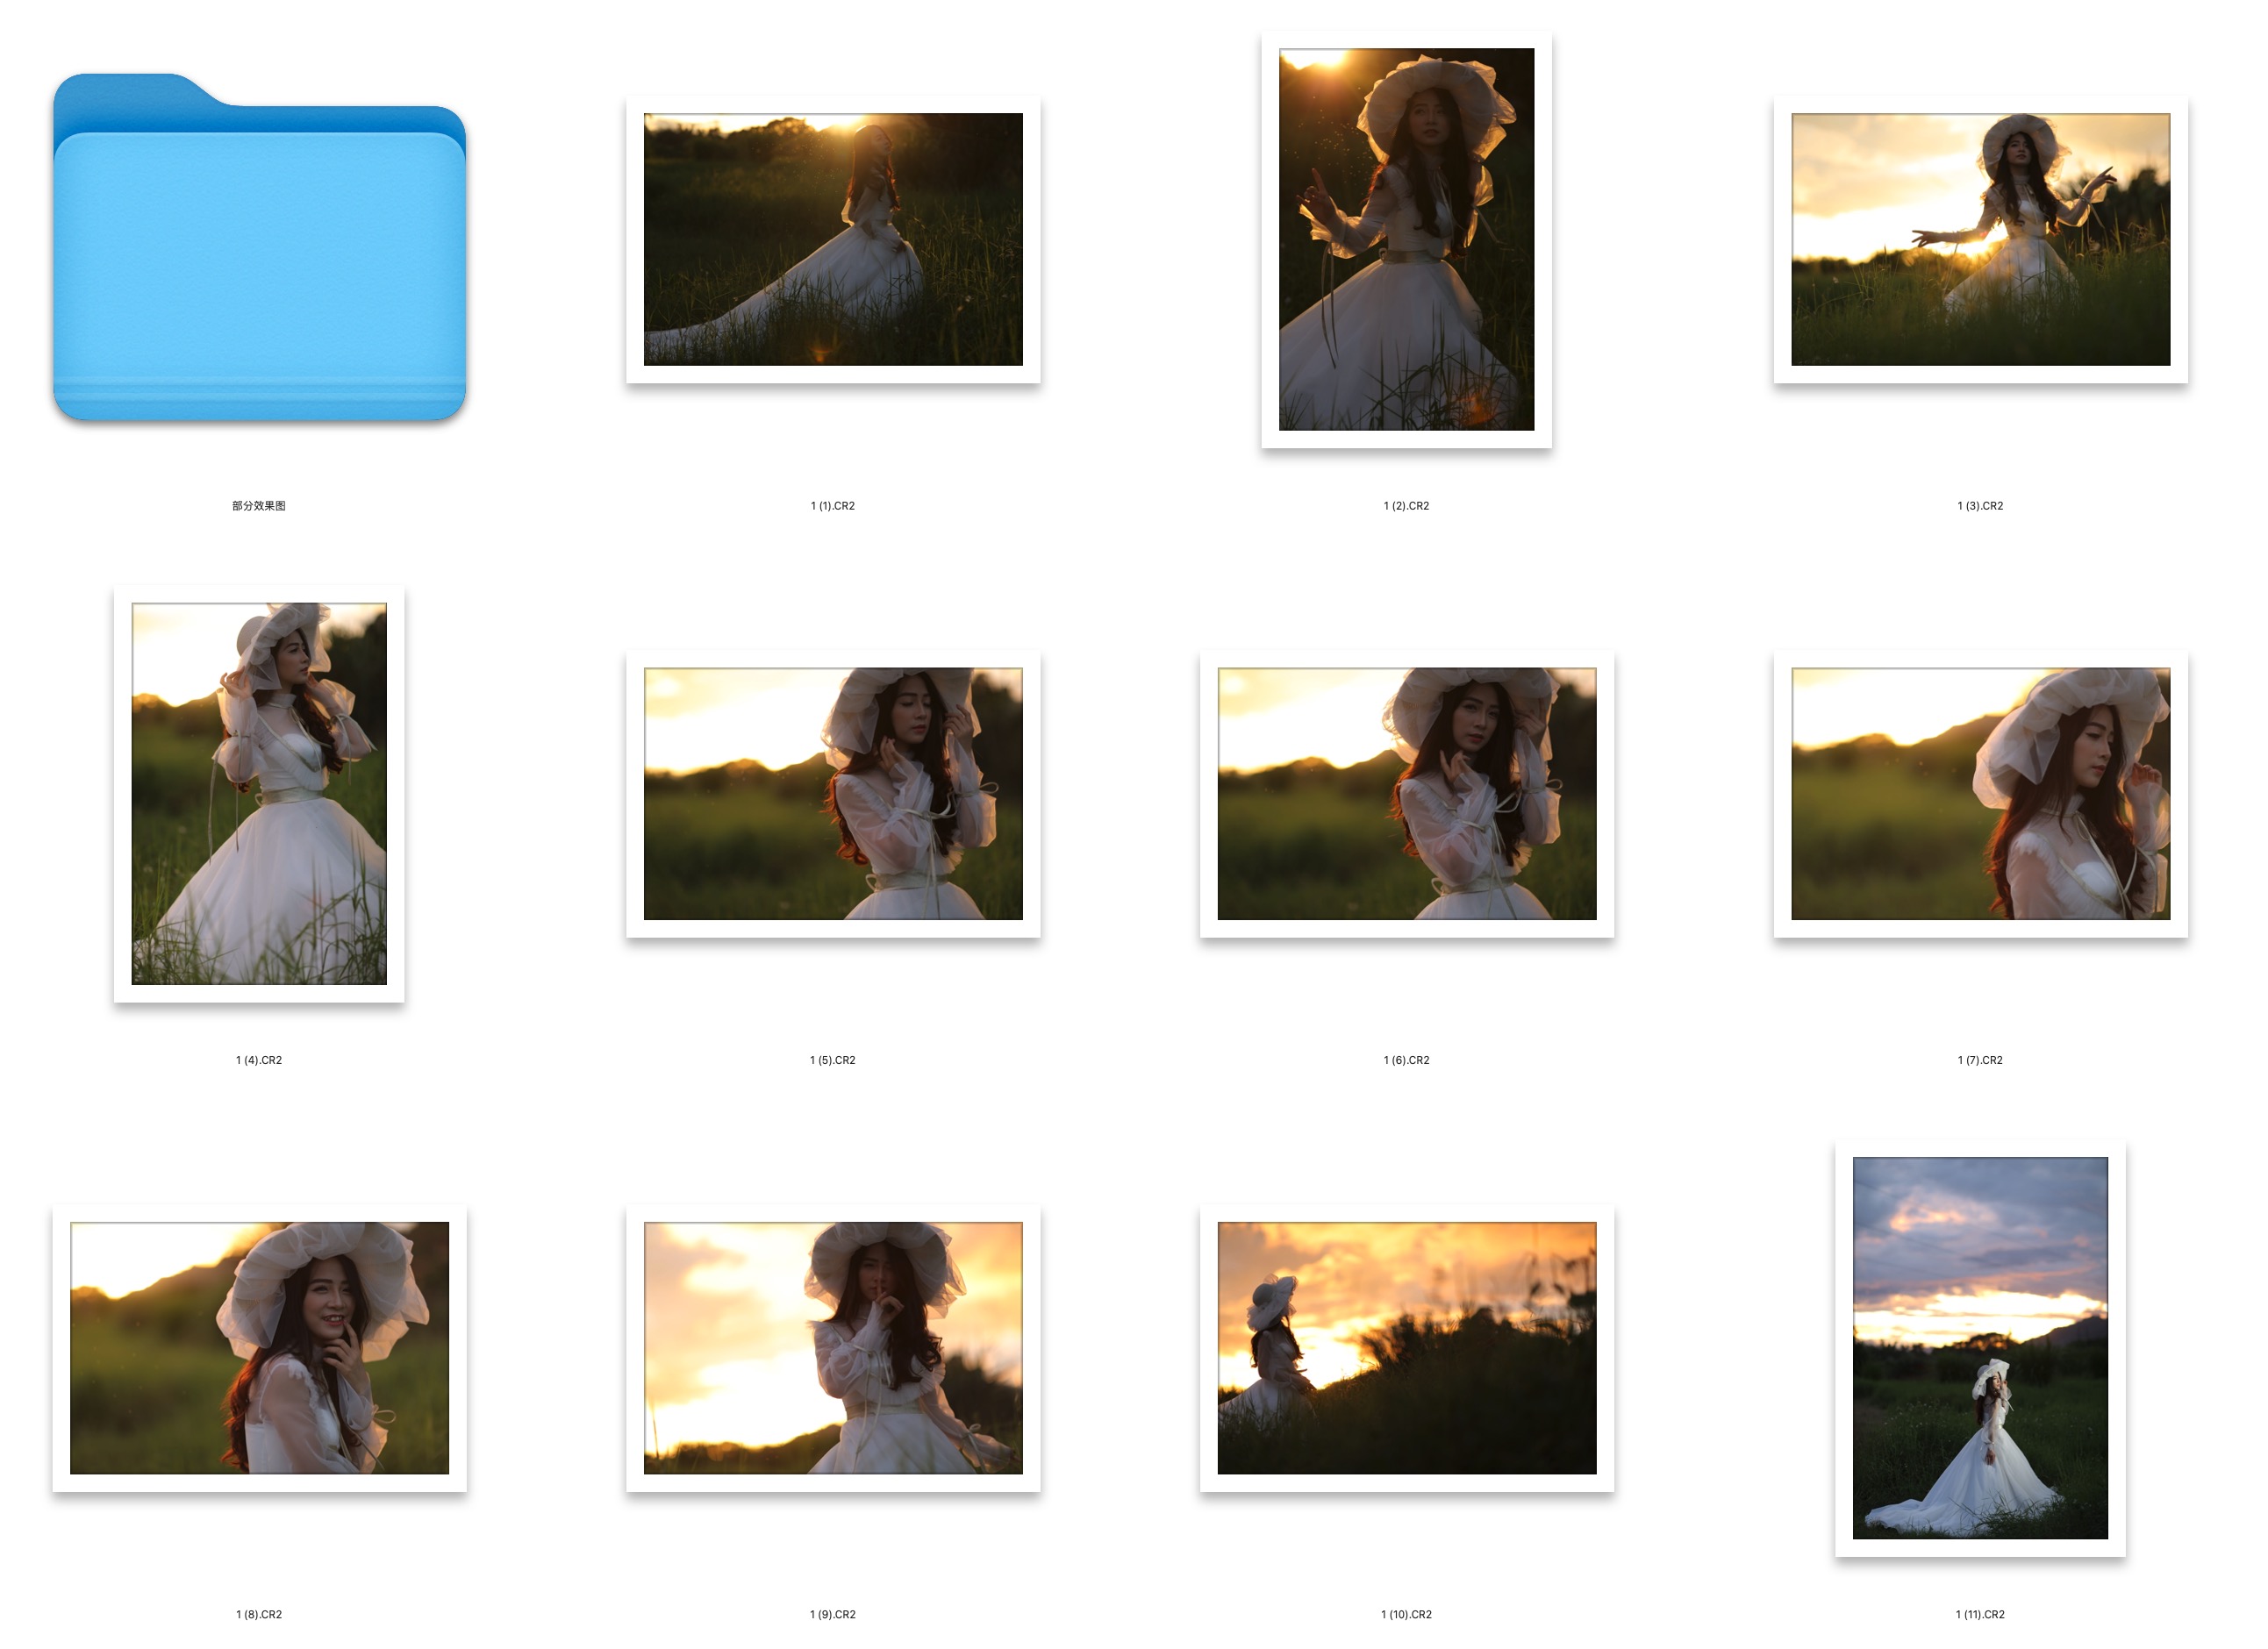The image size is (2268, 1649).
Task: Select the 1 (1).CR2 photo thumbnail
Action: (833, 240)
